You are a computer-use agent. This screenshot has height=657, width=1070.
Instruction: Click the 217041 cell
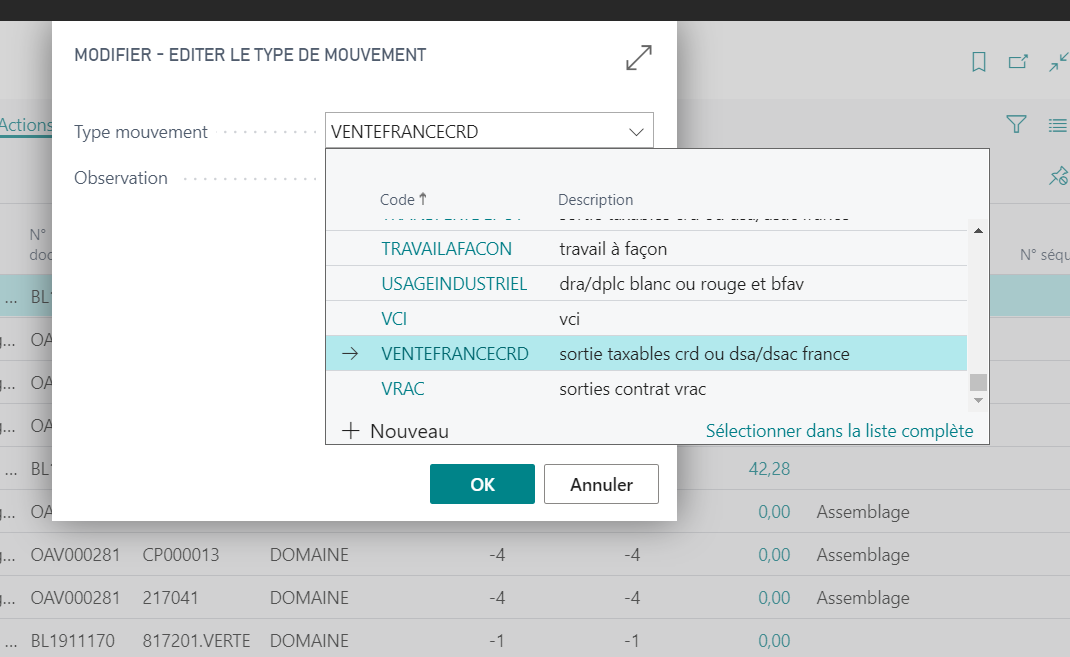click(170, 598)
